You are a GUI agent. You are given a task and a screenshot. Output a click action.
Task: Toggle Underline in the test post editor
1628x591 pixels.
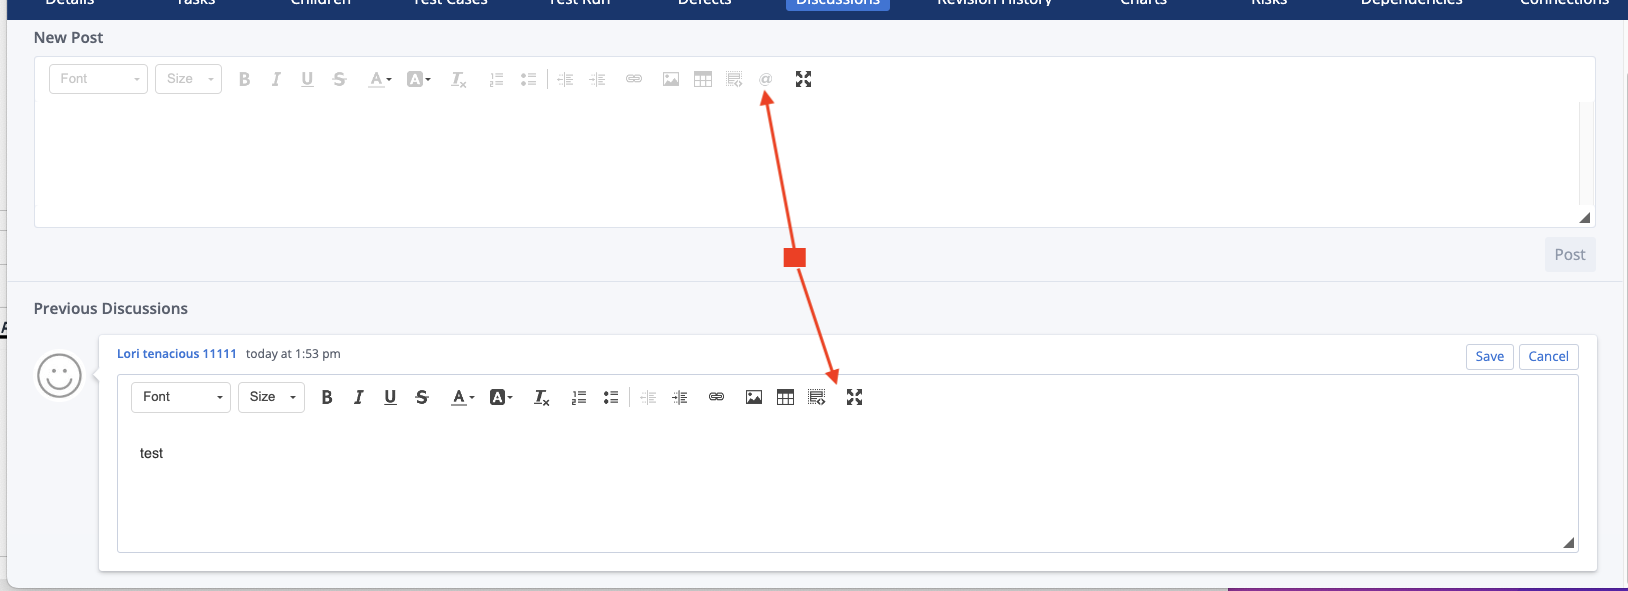tap(390, 397)
